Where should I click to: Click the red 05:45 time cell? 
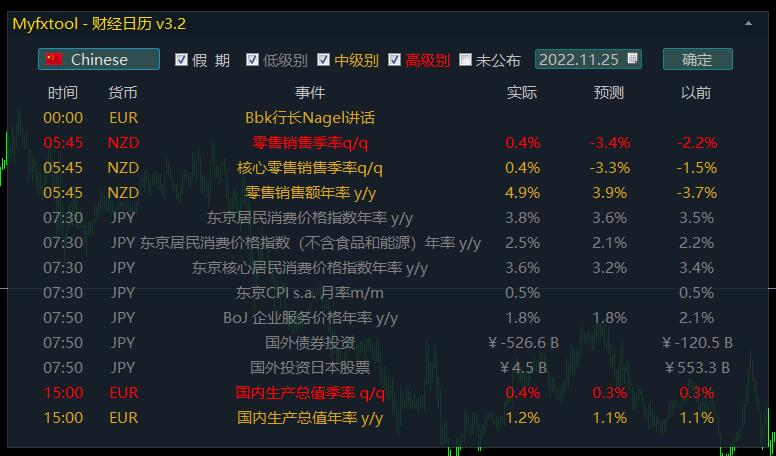point(63,143)
